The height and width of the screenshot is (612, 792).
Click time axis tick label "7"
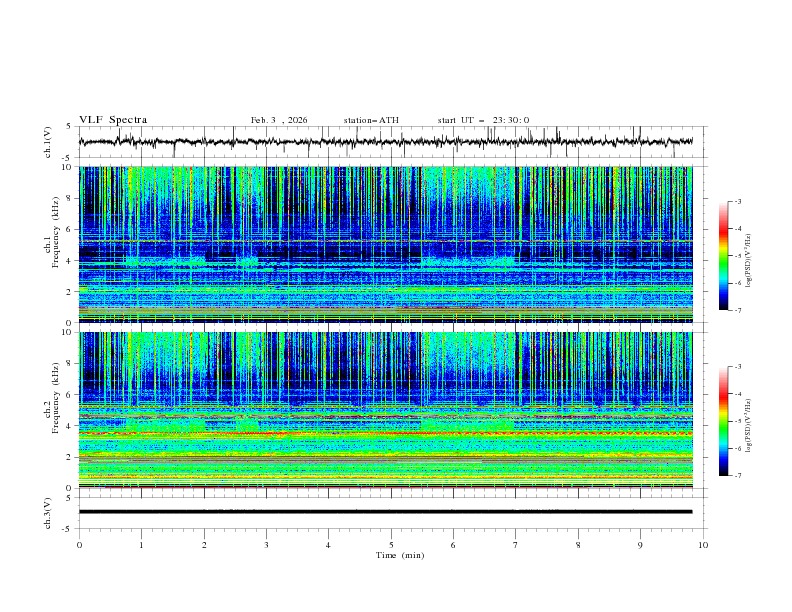[516, 545]
